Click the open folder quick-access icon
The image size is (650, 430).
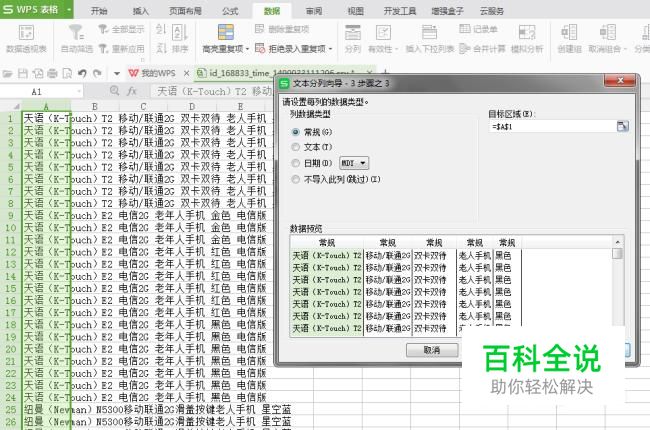click(x=7, y=74)
